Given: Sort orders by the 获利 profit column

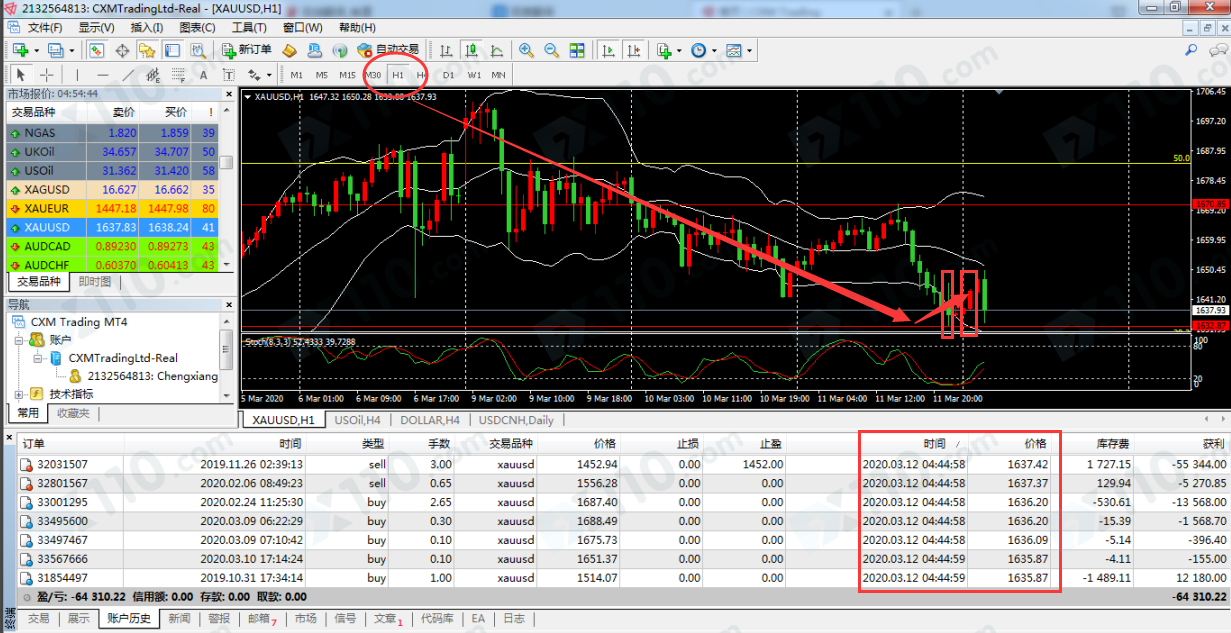Looking at the screenshot, I should 1212,443.
